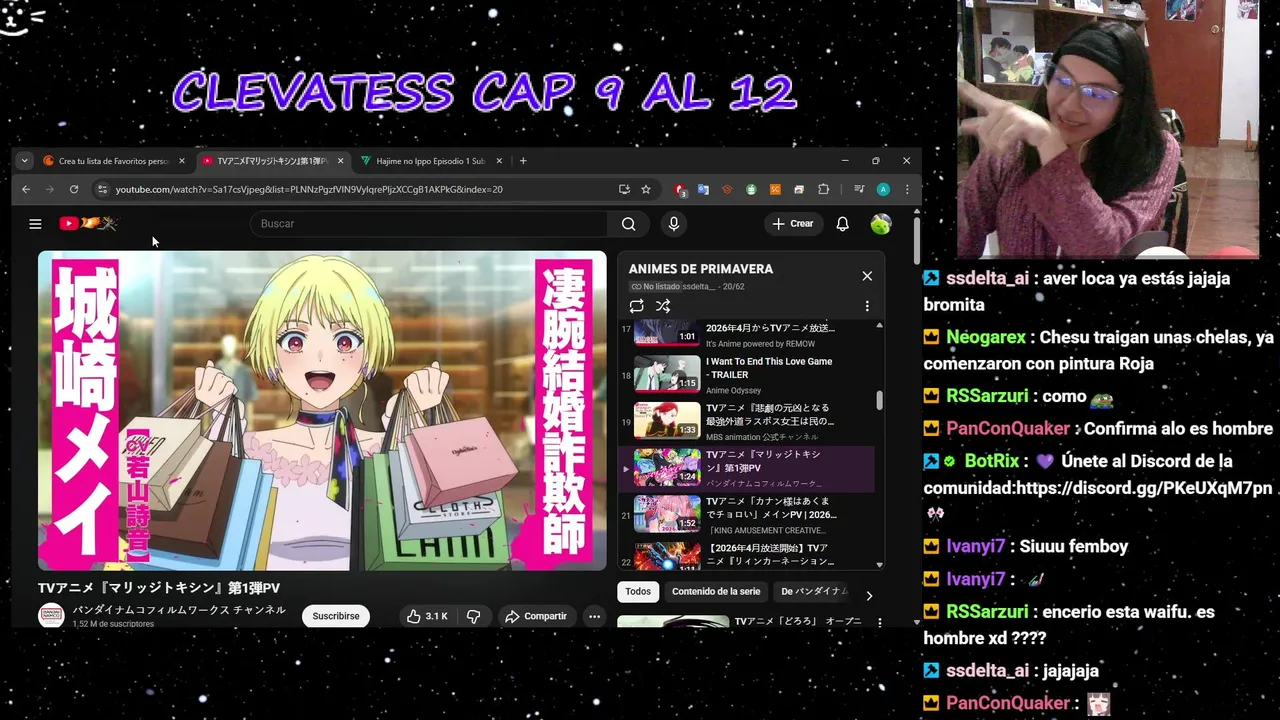
Task: Open the channel avatar below video
Action: [51, 616]
